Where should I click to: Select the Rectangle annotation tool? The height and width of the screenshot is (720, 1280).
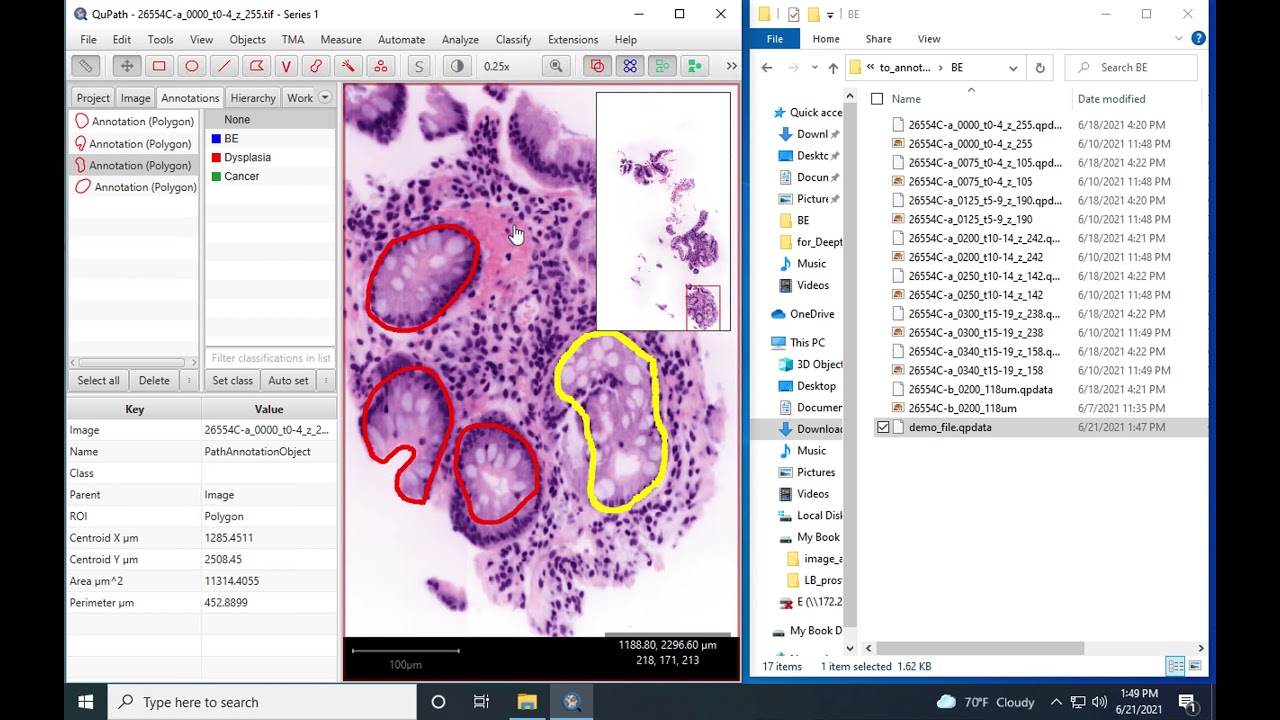(x=159, y=66)
